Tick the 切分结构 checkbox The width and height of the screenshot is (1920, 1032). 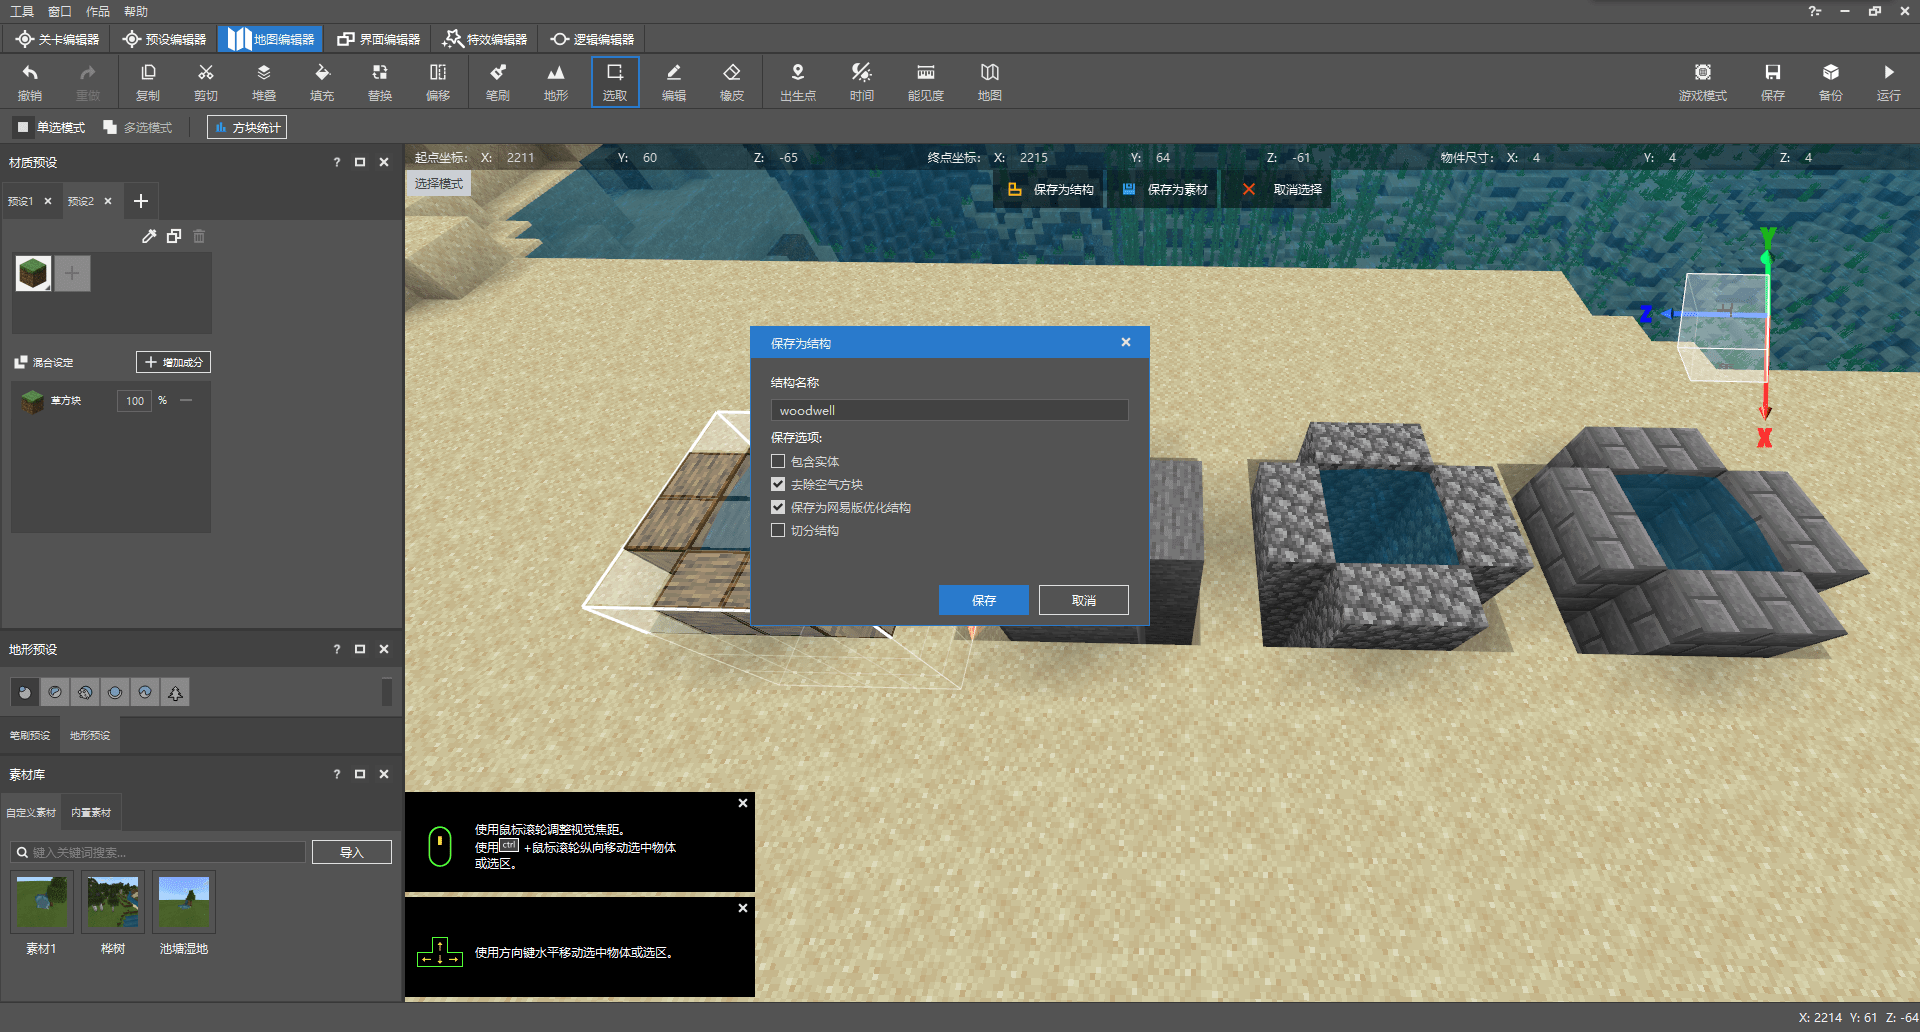pos(778,530)
